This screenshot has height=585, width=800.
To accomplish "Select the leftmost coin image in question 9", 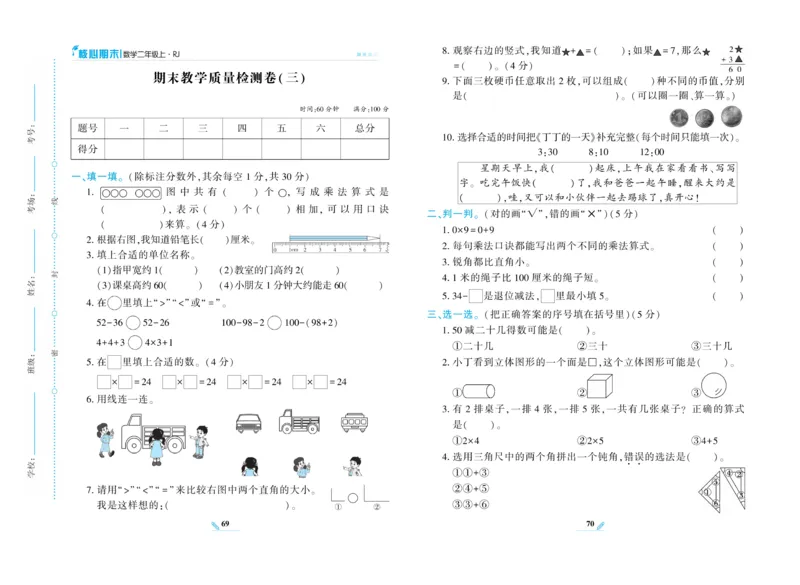I will pyautogui.click(x=677, y=118).
